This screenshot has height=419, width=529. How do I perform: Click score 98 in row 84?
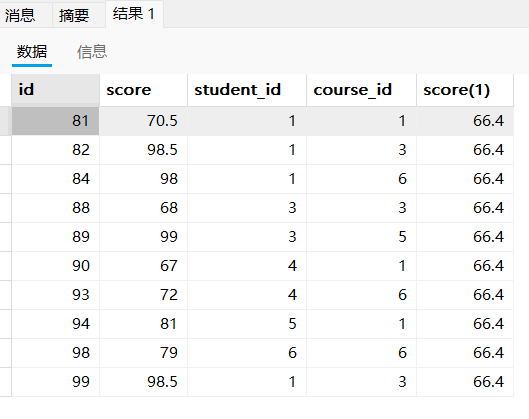[x=143, y=179]
